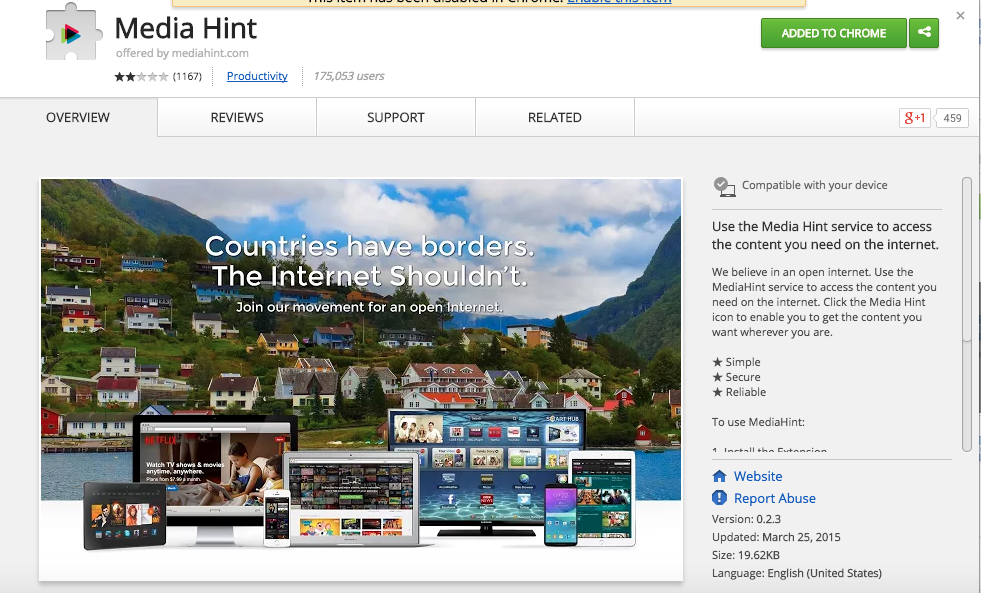This screenshot has width=981, height=593.
Task: Click the (1167) ratings count
Action: (187, 76)
